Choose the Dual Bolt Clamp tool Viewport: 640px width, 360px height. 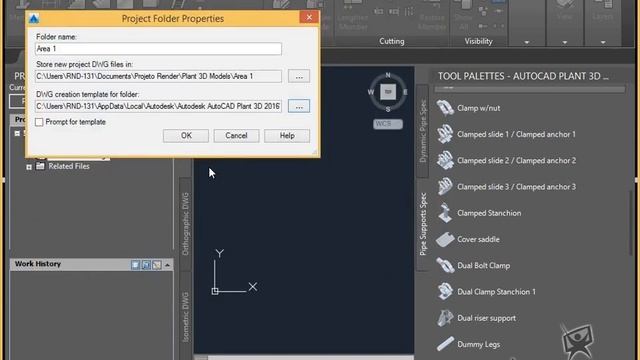point(473,266)
